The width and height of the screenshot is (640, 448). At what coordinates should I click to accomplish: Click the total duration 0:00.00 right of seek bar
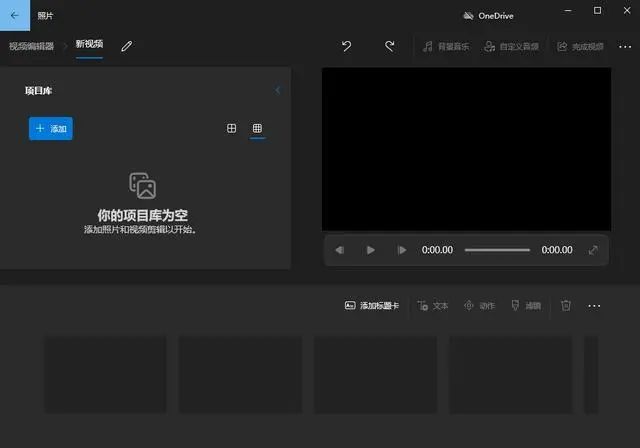tap(557, 250)
